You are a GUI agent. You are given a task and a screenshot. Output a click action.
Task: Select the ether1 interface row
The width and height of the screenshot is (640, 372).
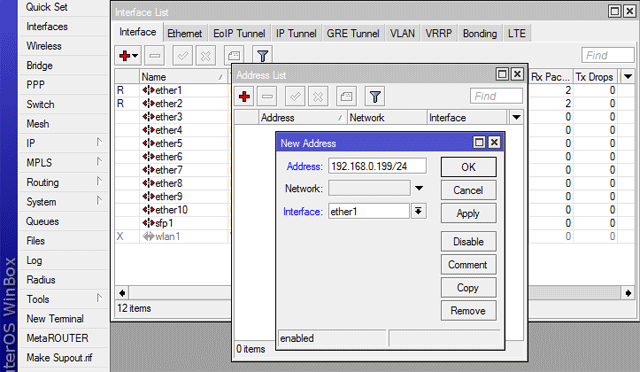[x=171, y=90]
